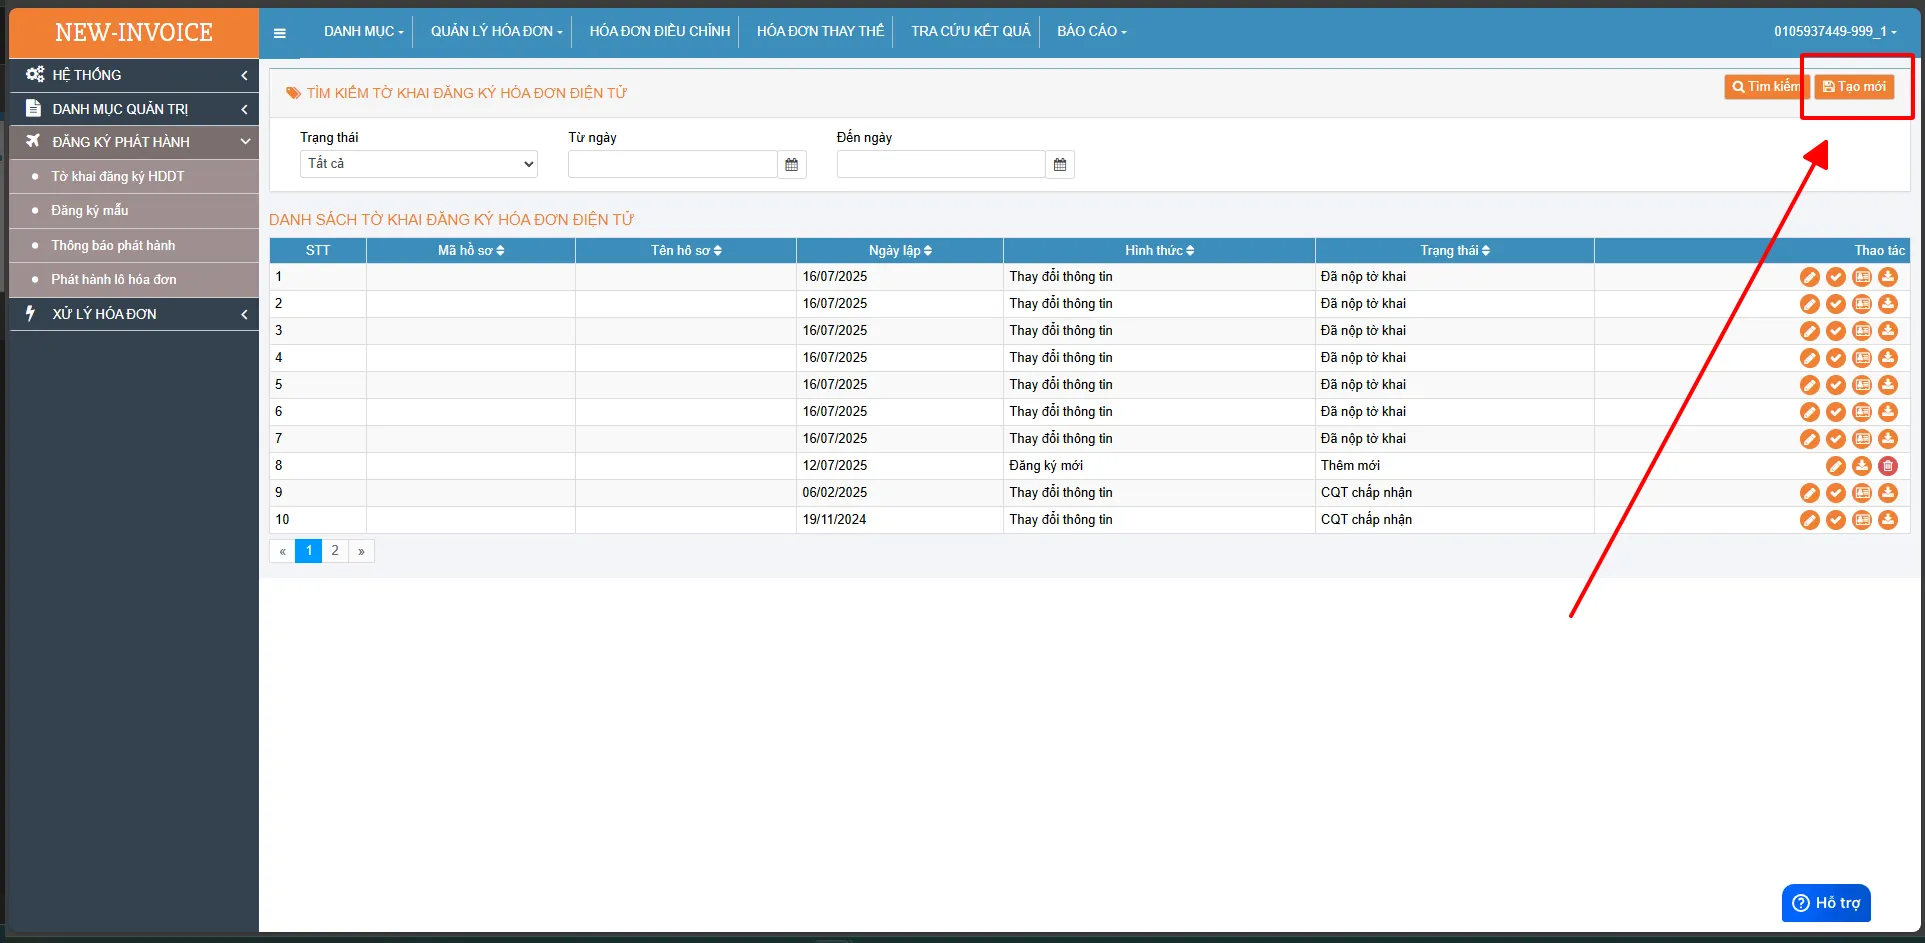The image size is (1925, 943).
Task: Sort the table by Ngày lập column
Action: (900, 251)
